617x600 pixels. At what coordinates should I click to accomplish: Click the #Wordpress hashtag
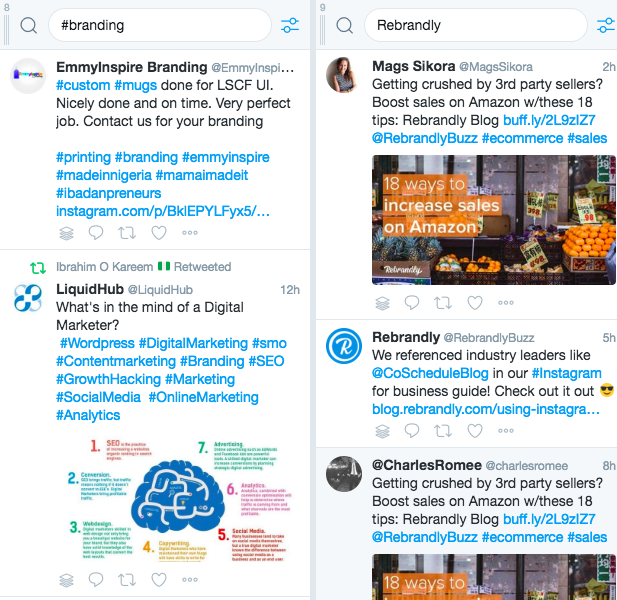(x=97, y=343)
